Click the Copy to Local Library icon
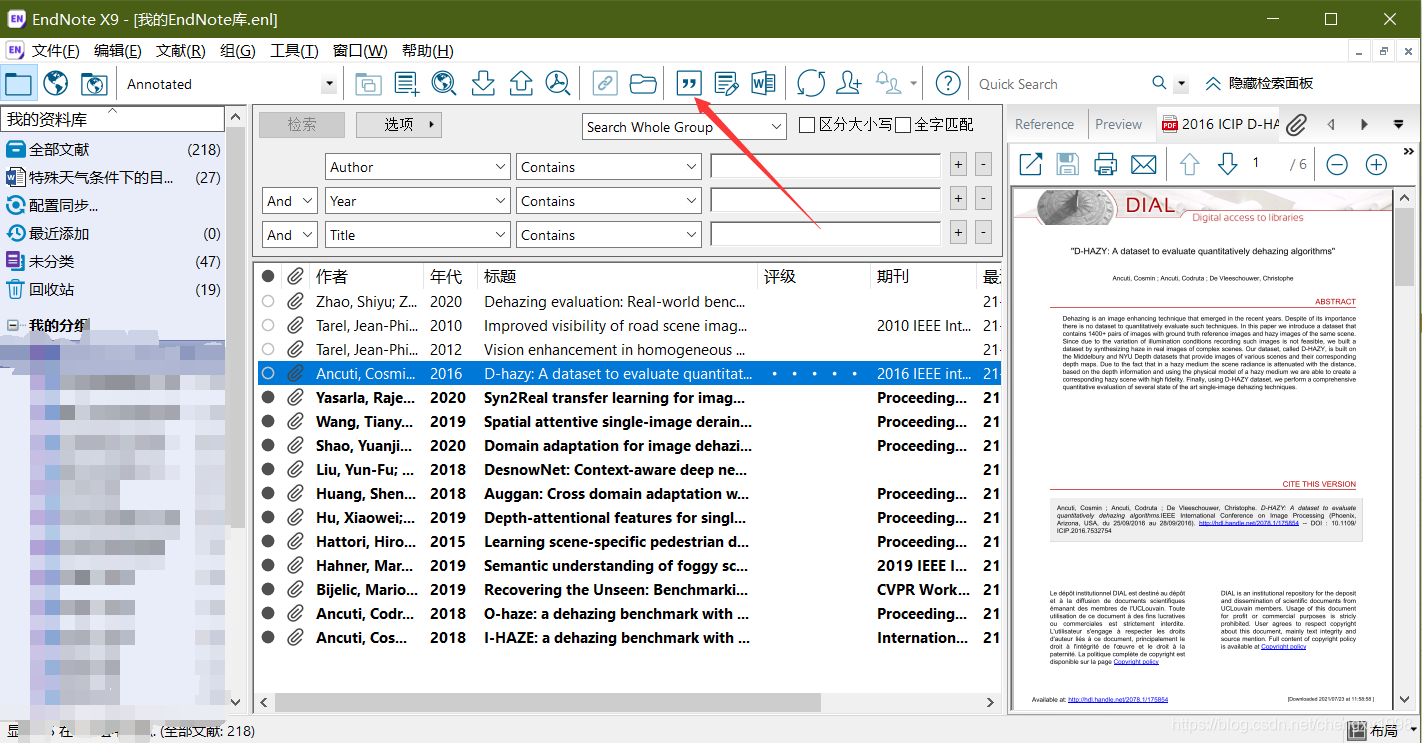 coord(369,84)
